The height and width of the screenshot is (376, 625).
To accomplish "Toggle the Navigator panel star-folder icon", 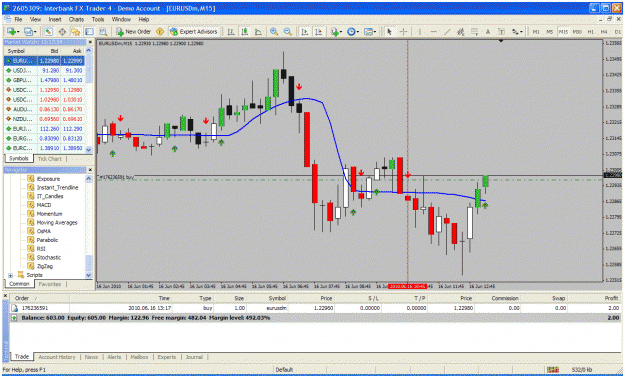I will tap(75, 31).
